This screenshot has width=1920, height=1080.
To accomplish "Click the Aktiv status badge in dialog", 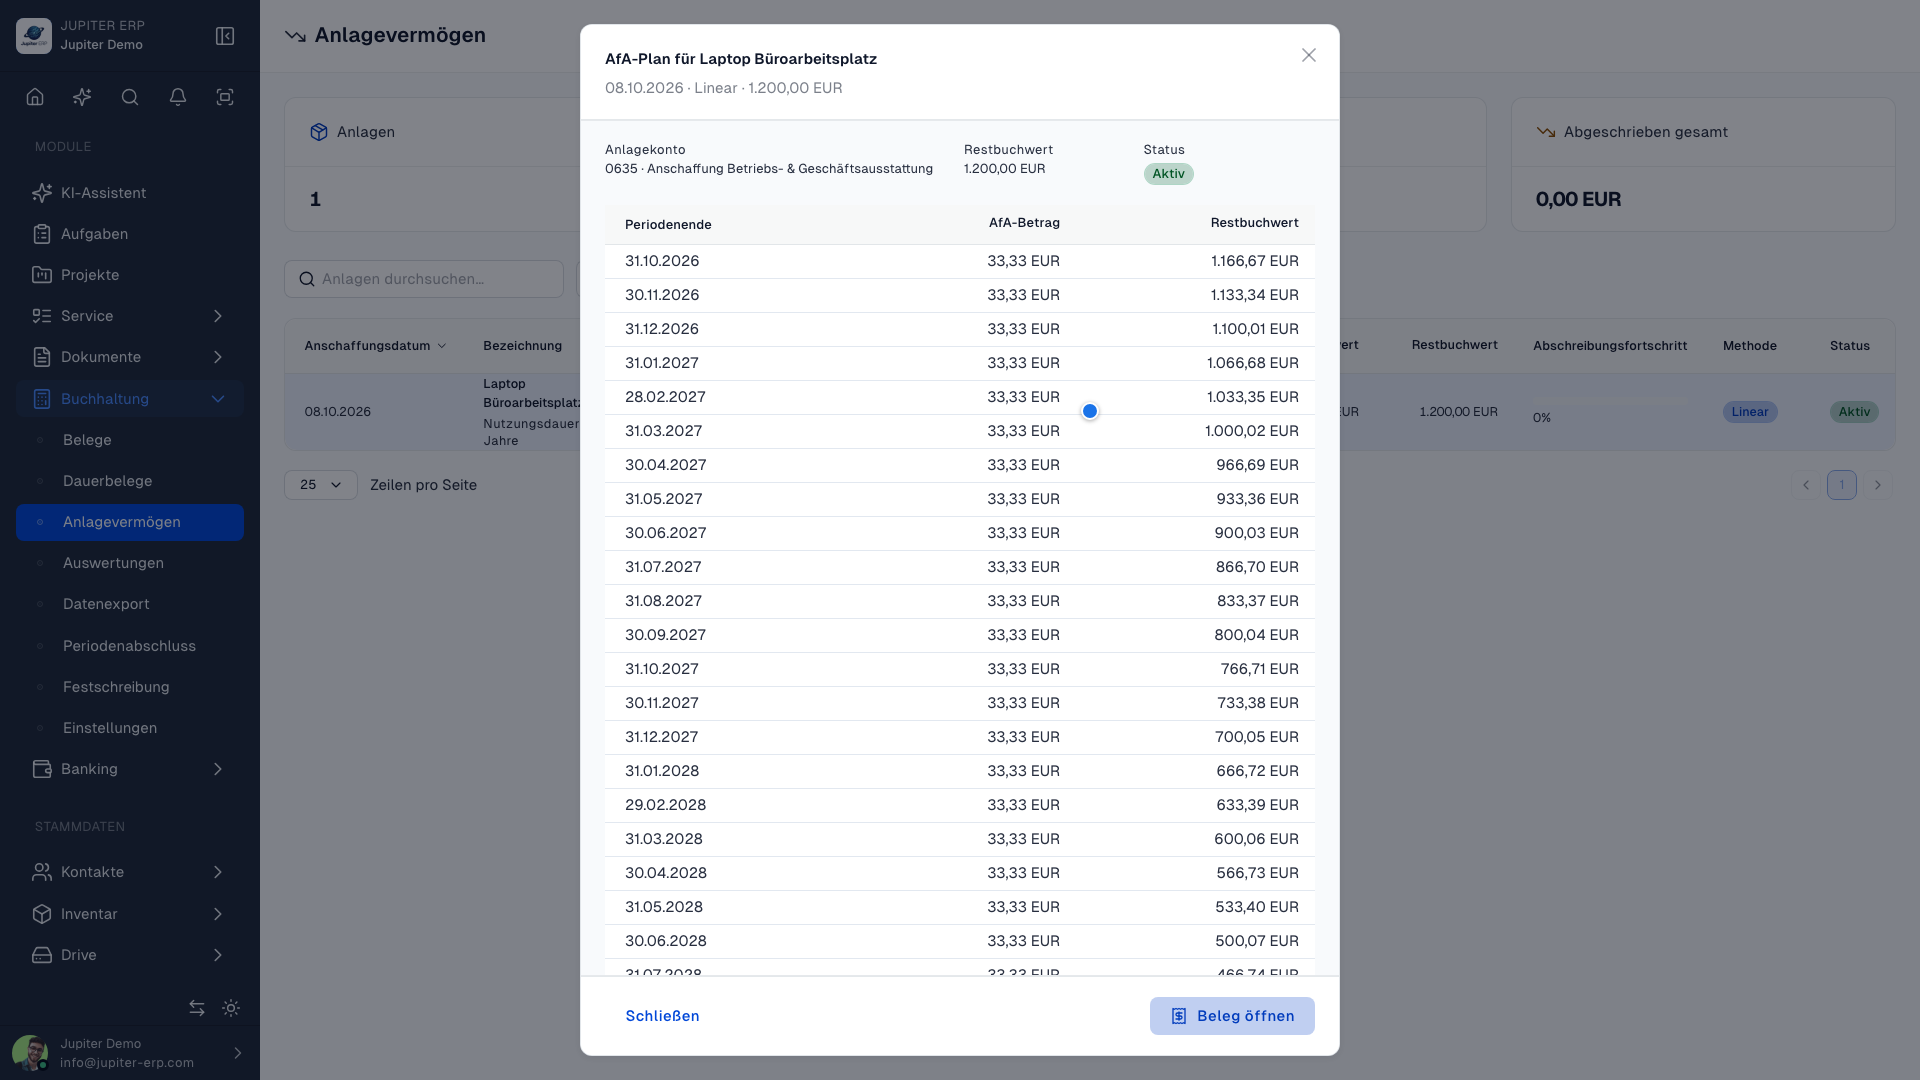I will (1168, 174).
